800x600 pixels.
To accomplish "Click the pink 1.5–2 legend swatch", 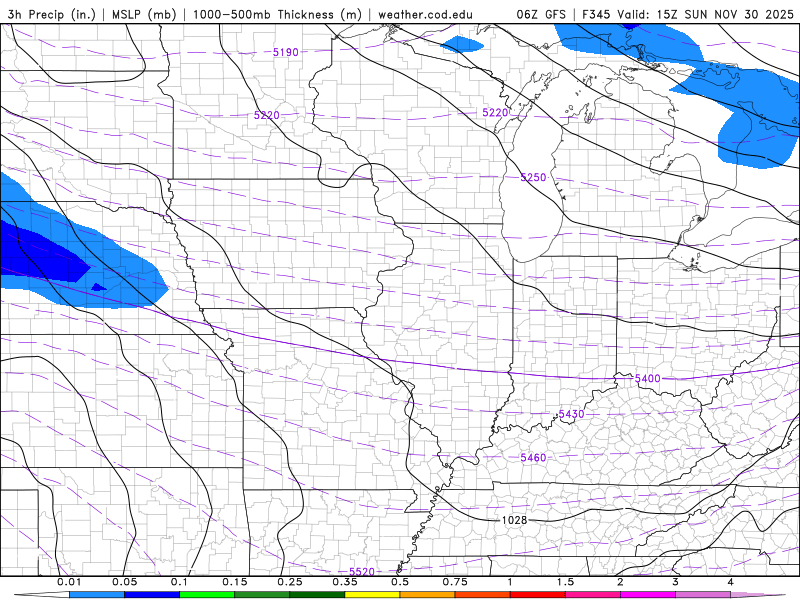I will coord(593,595).
